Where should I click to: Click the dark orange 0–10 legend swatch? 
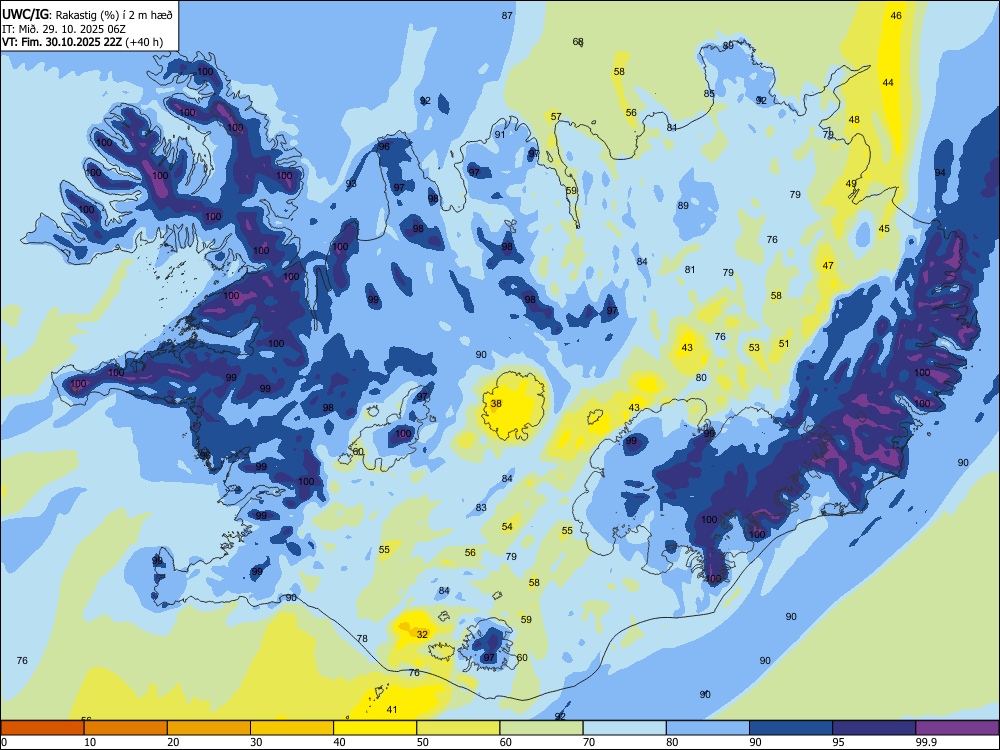[42, 728]
